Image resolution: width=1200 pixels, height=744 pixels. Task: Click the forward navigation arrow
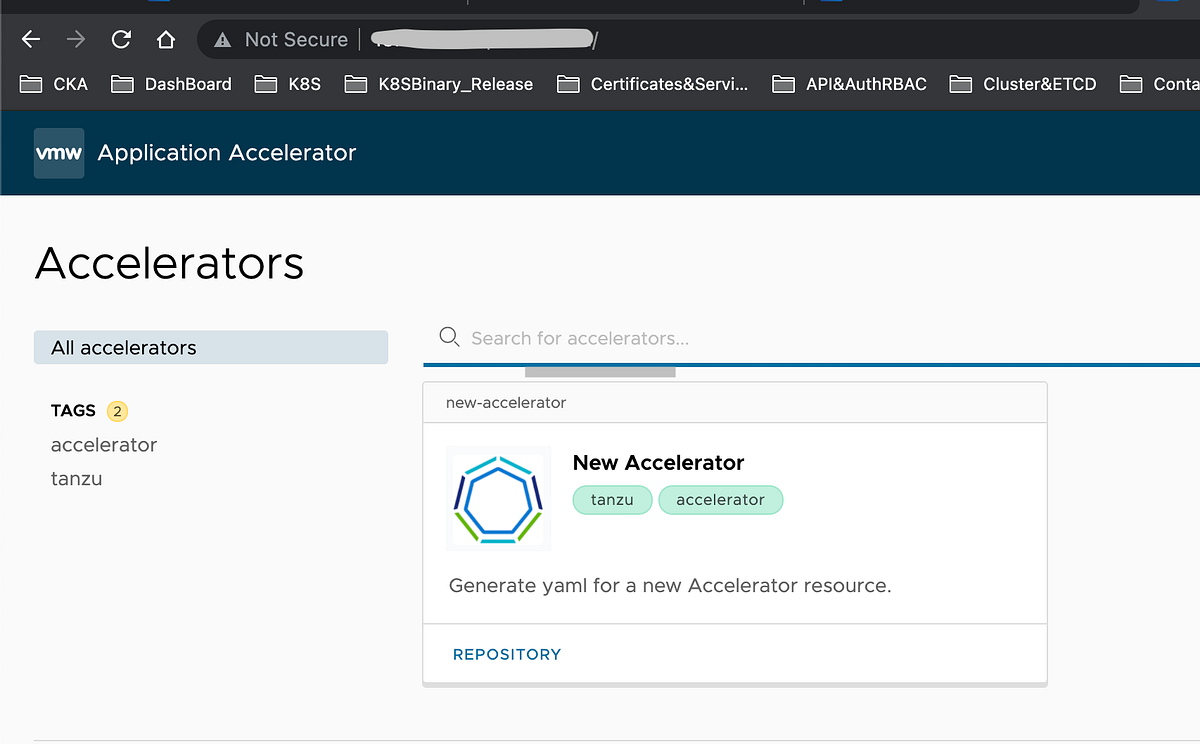(x=75, y=39)
